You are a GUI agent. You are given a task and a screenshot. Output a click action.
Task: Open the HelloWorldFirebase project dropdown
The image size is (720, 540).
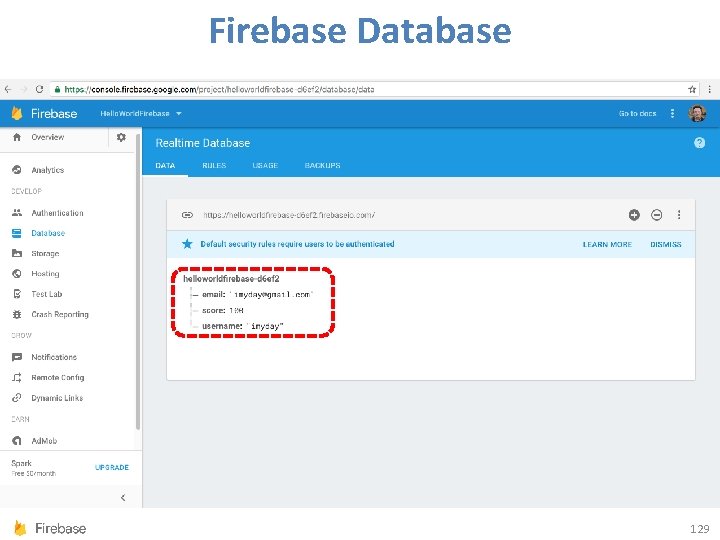141,113
